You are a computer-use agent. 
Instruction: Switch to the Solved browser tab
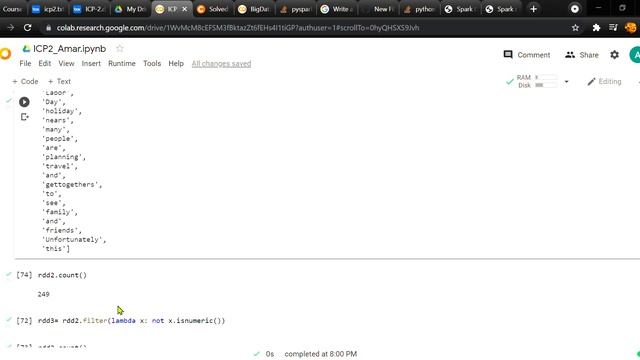click(x=212, y=9)
